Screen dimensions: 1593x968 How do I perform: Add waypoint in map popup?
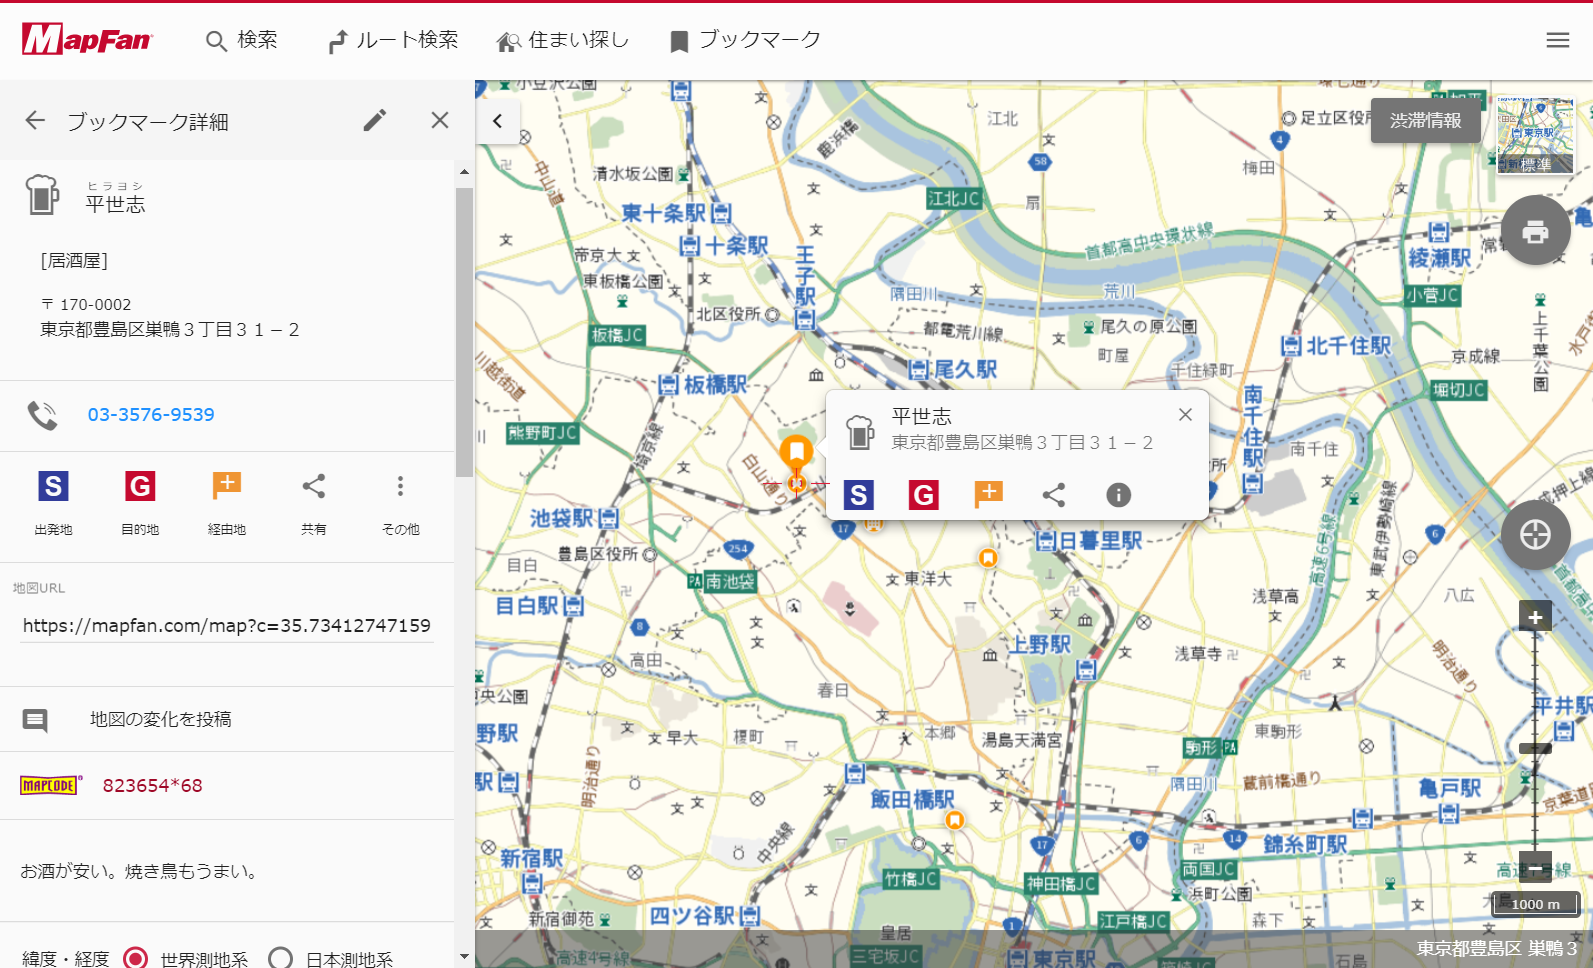pos(989,494)
